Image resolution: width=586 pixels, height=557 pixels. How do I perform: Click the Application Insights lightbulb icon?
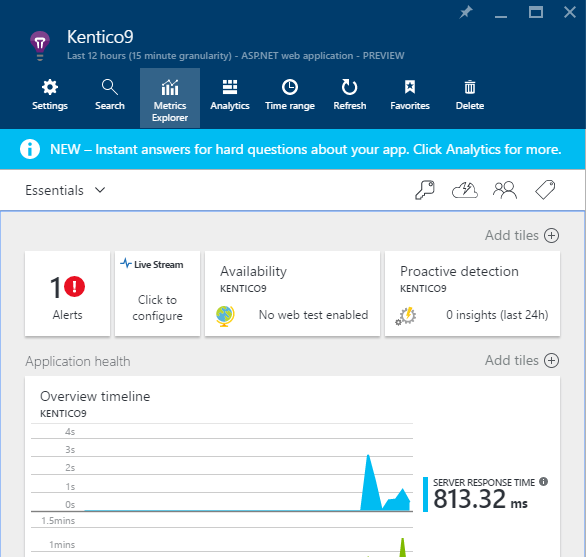click(40, 46)
